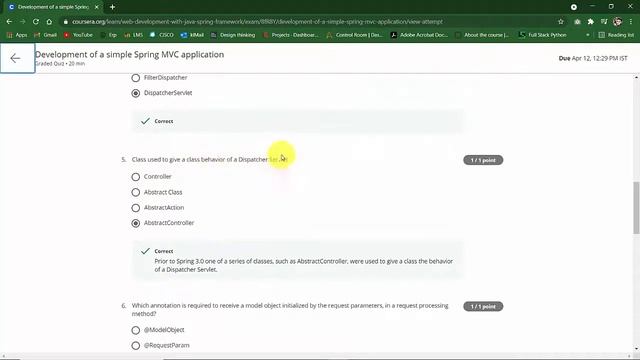
Task: Open the Projects - Dashboard bookmark
Action: point(291,35)
